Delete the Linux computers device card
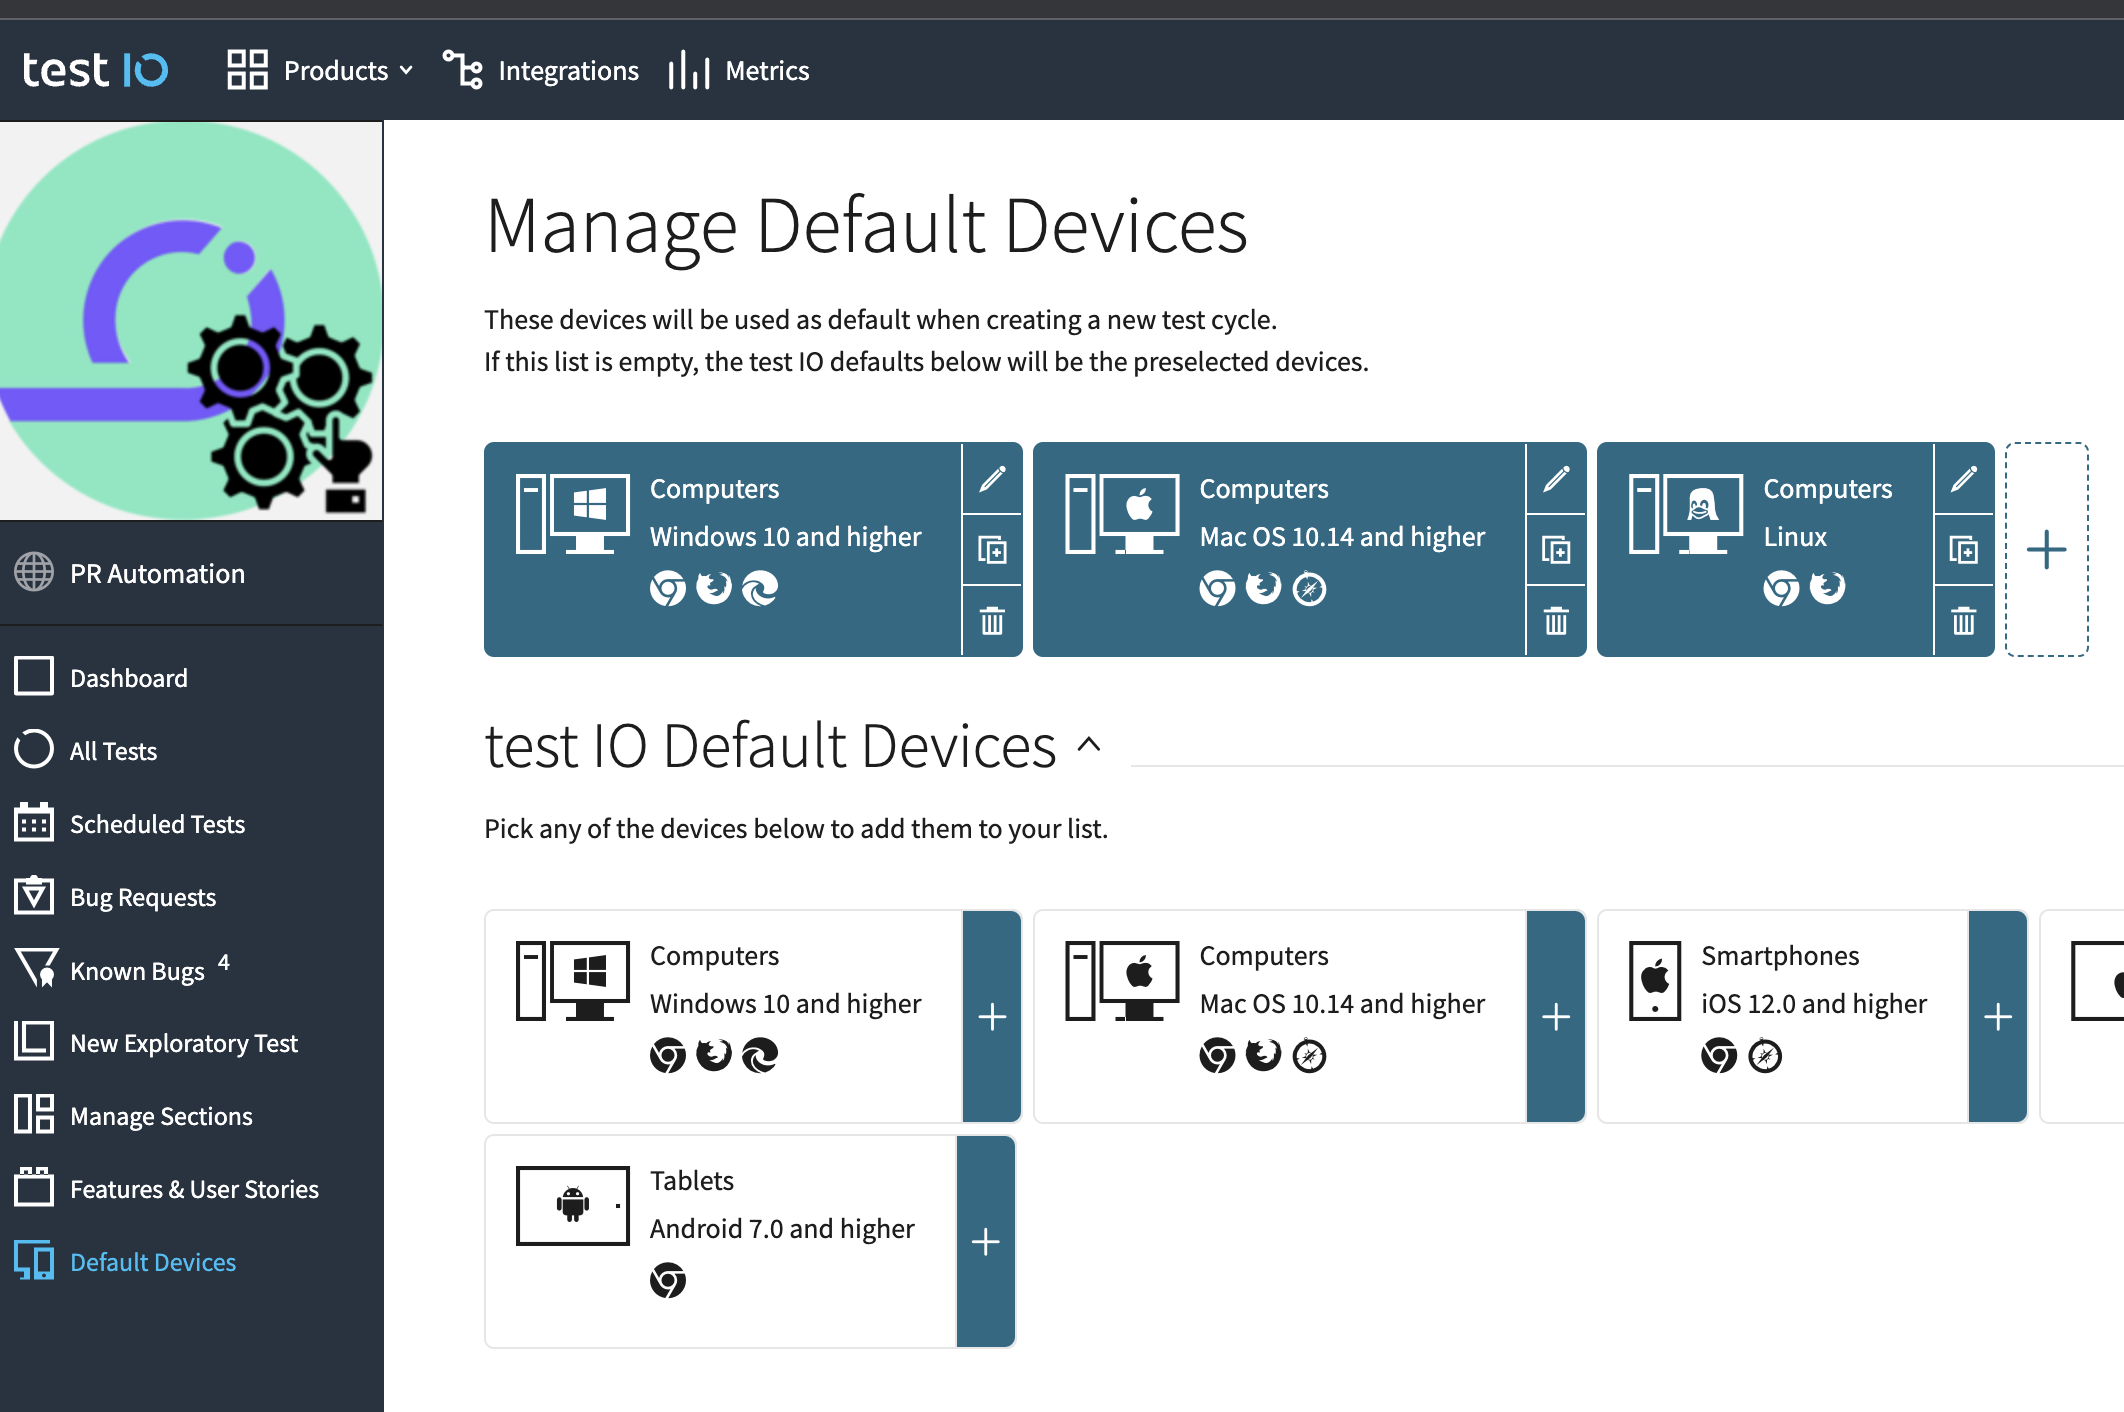This screenshot has width=2124, height=1412. (x=1963, y=621)
